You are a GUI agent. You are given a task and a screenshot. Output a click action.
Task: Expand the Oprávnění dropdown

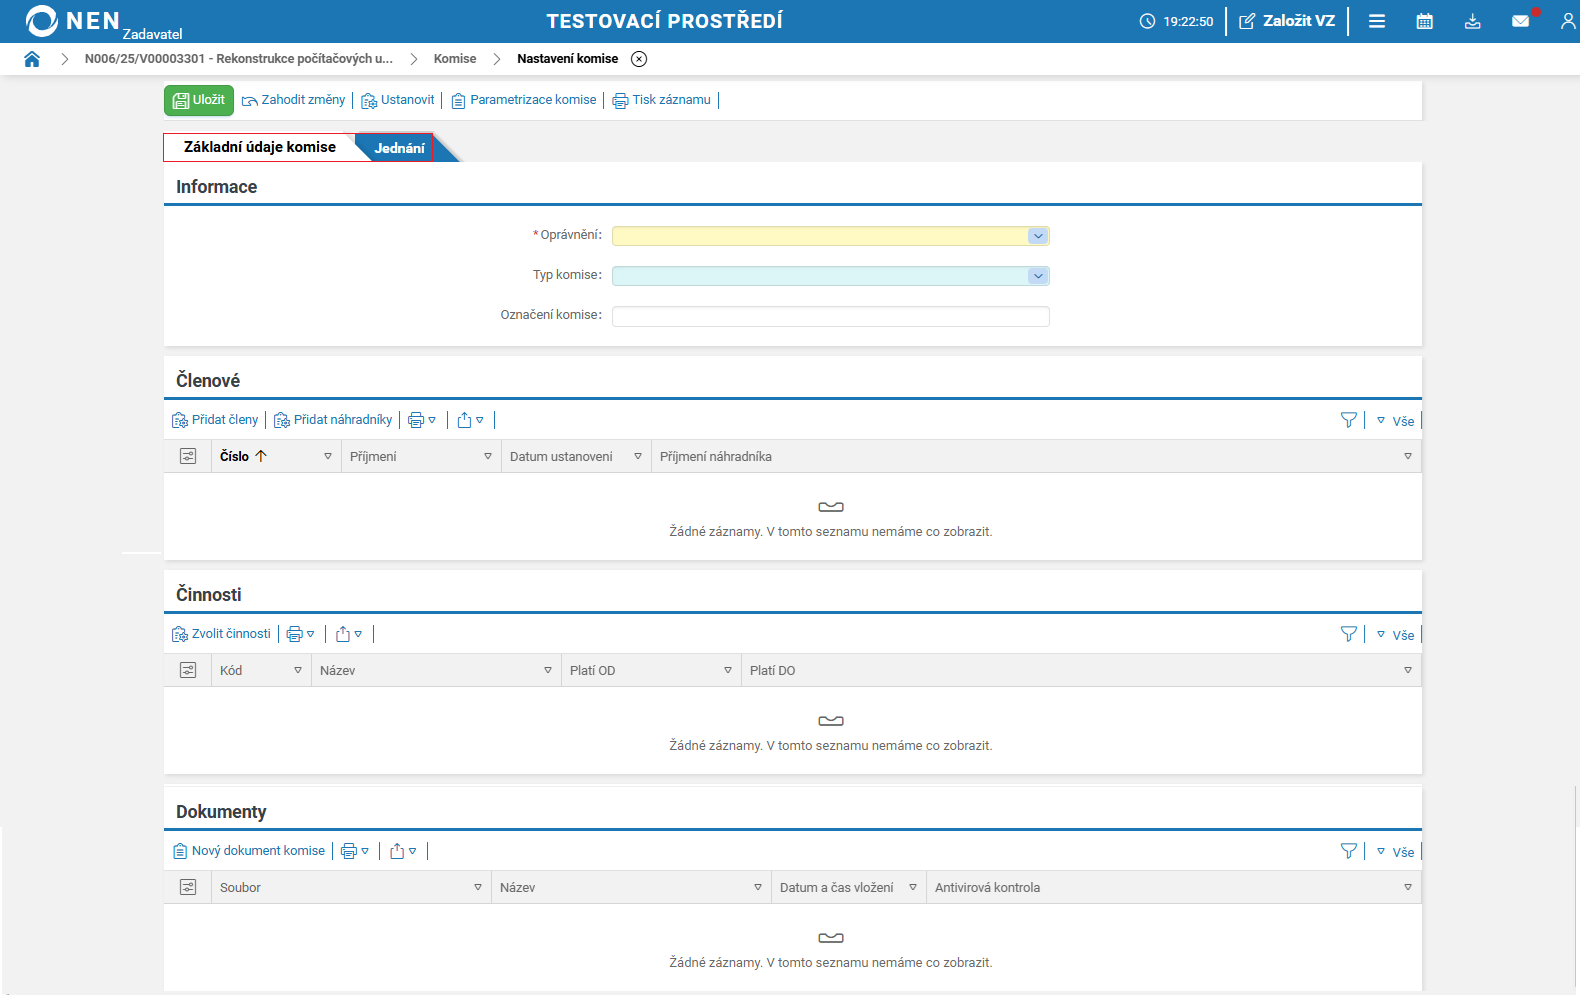[x=1037, y=236]
